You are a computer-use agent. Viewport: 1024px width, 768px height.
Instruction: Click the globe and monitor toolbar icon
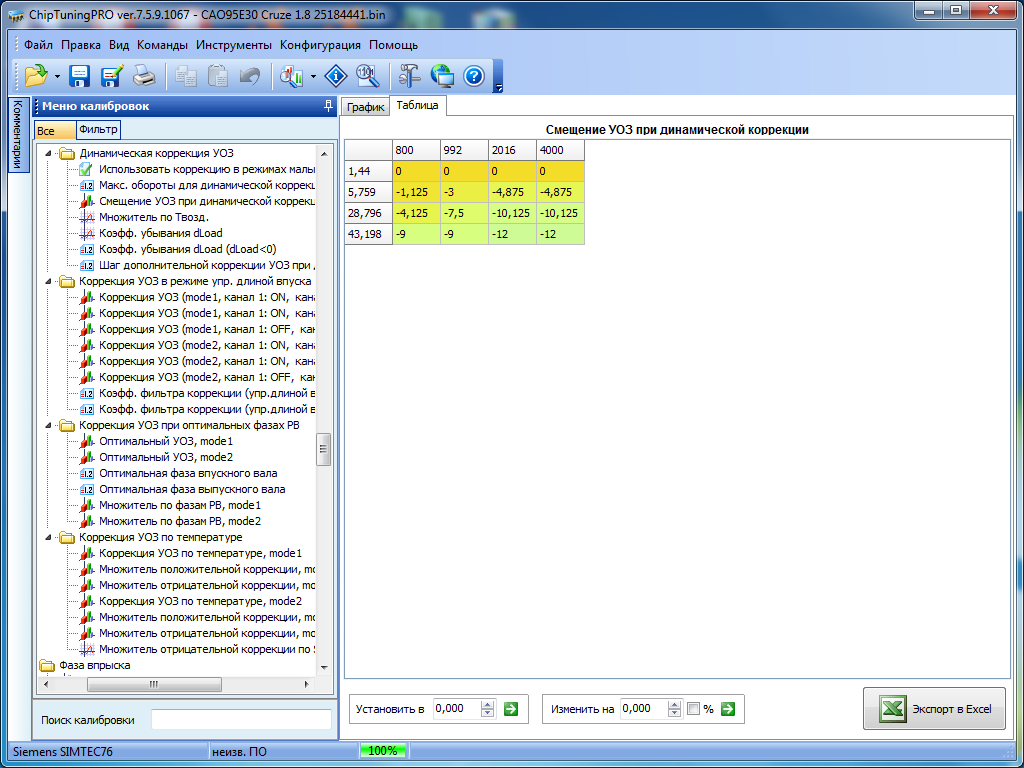(x=442, y=76)
